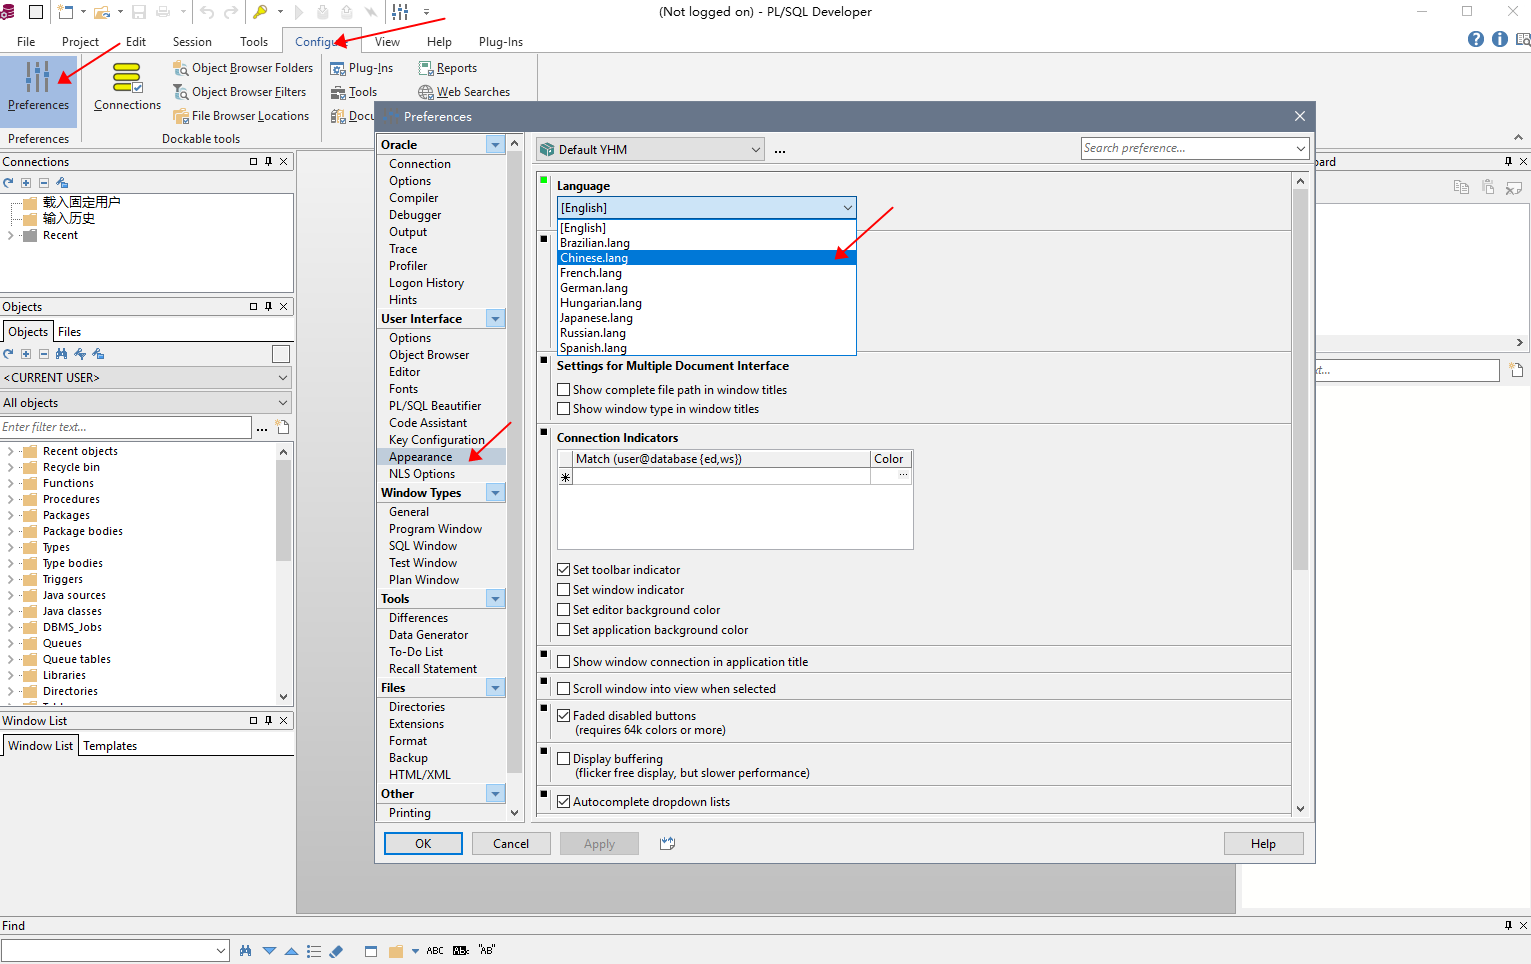The image size is (1531, 964).
Task: Open the Search preference dropdown
Action: coord(1300,148)
